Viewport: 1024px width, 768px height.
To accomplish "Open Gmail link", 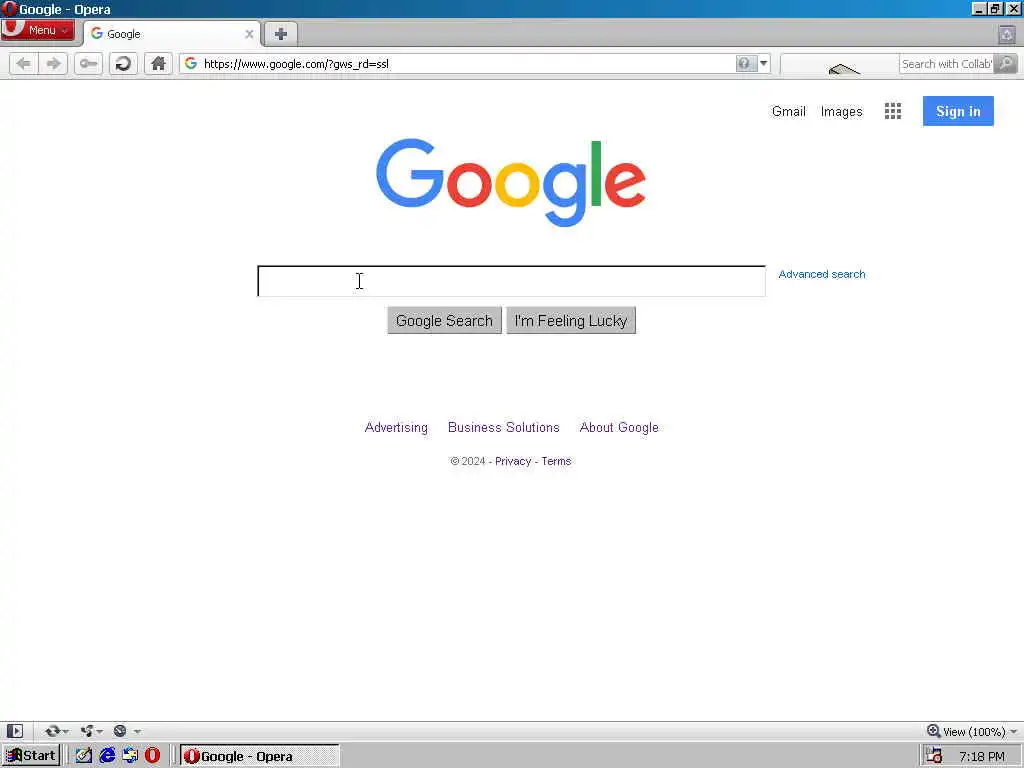I will click(788, 112).
